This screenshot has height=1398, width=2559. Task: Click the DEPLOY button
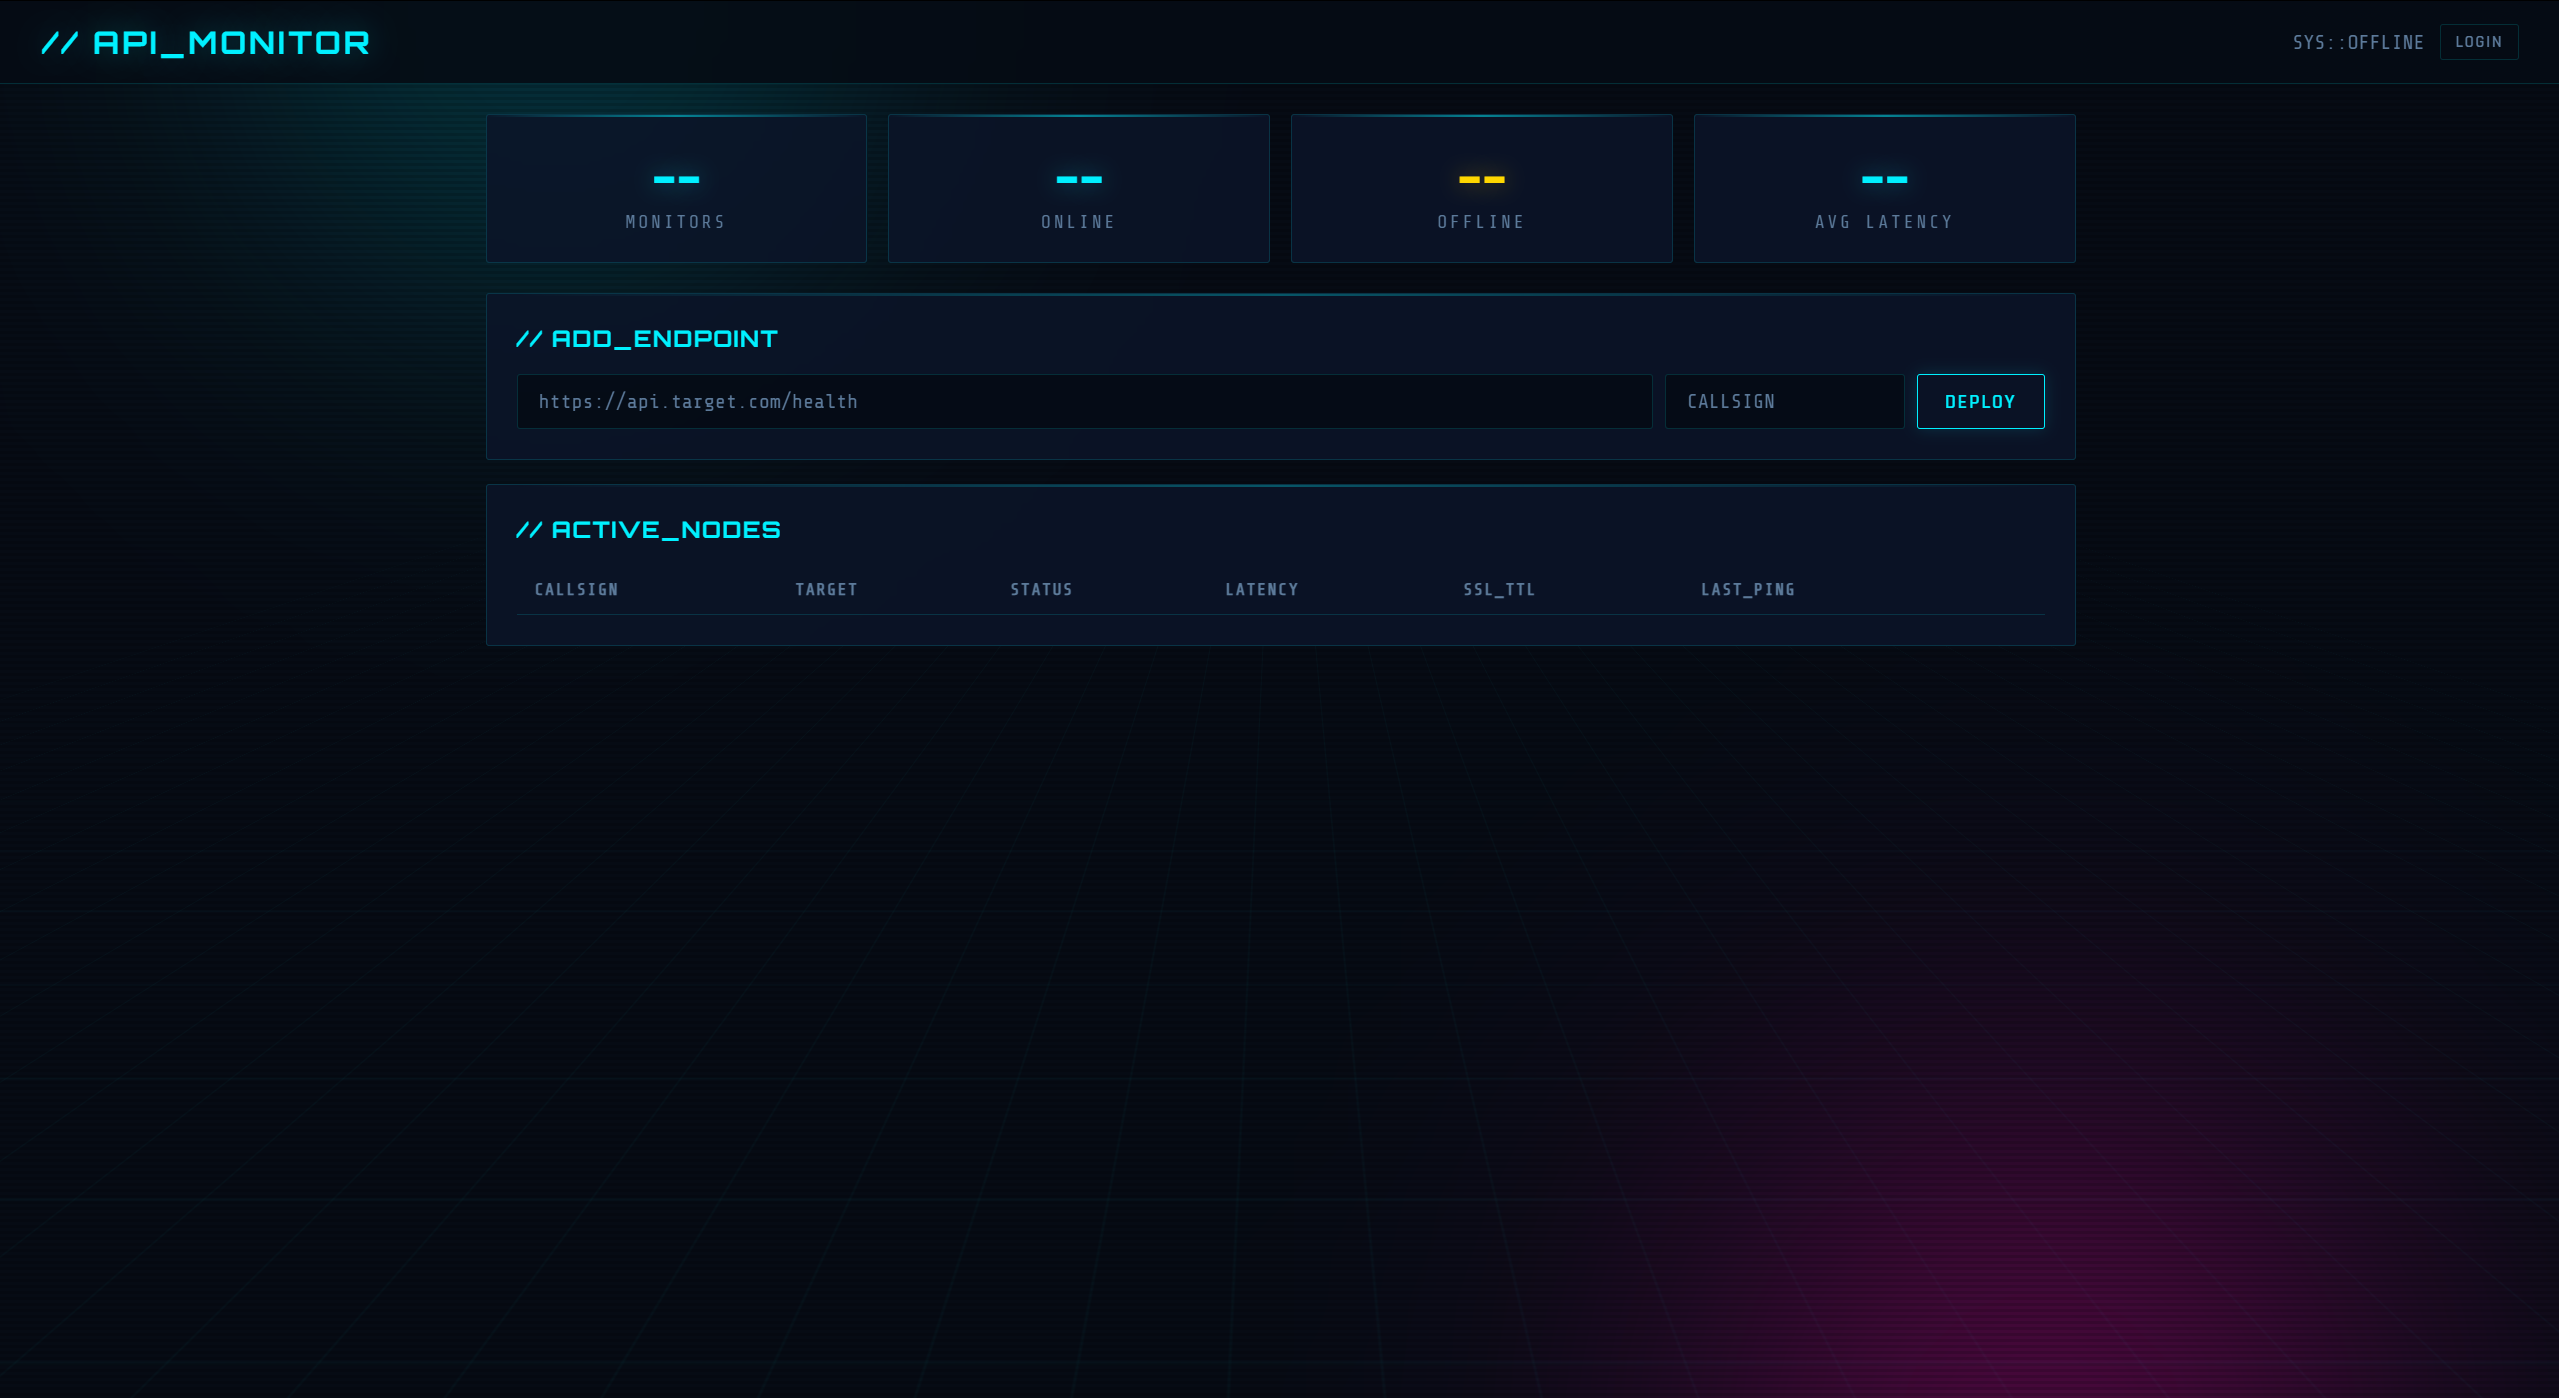tap(1980, 401)
